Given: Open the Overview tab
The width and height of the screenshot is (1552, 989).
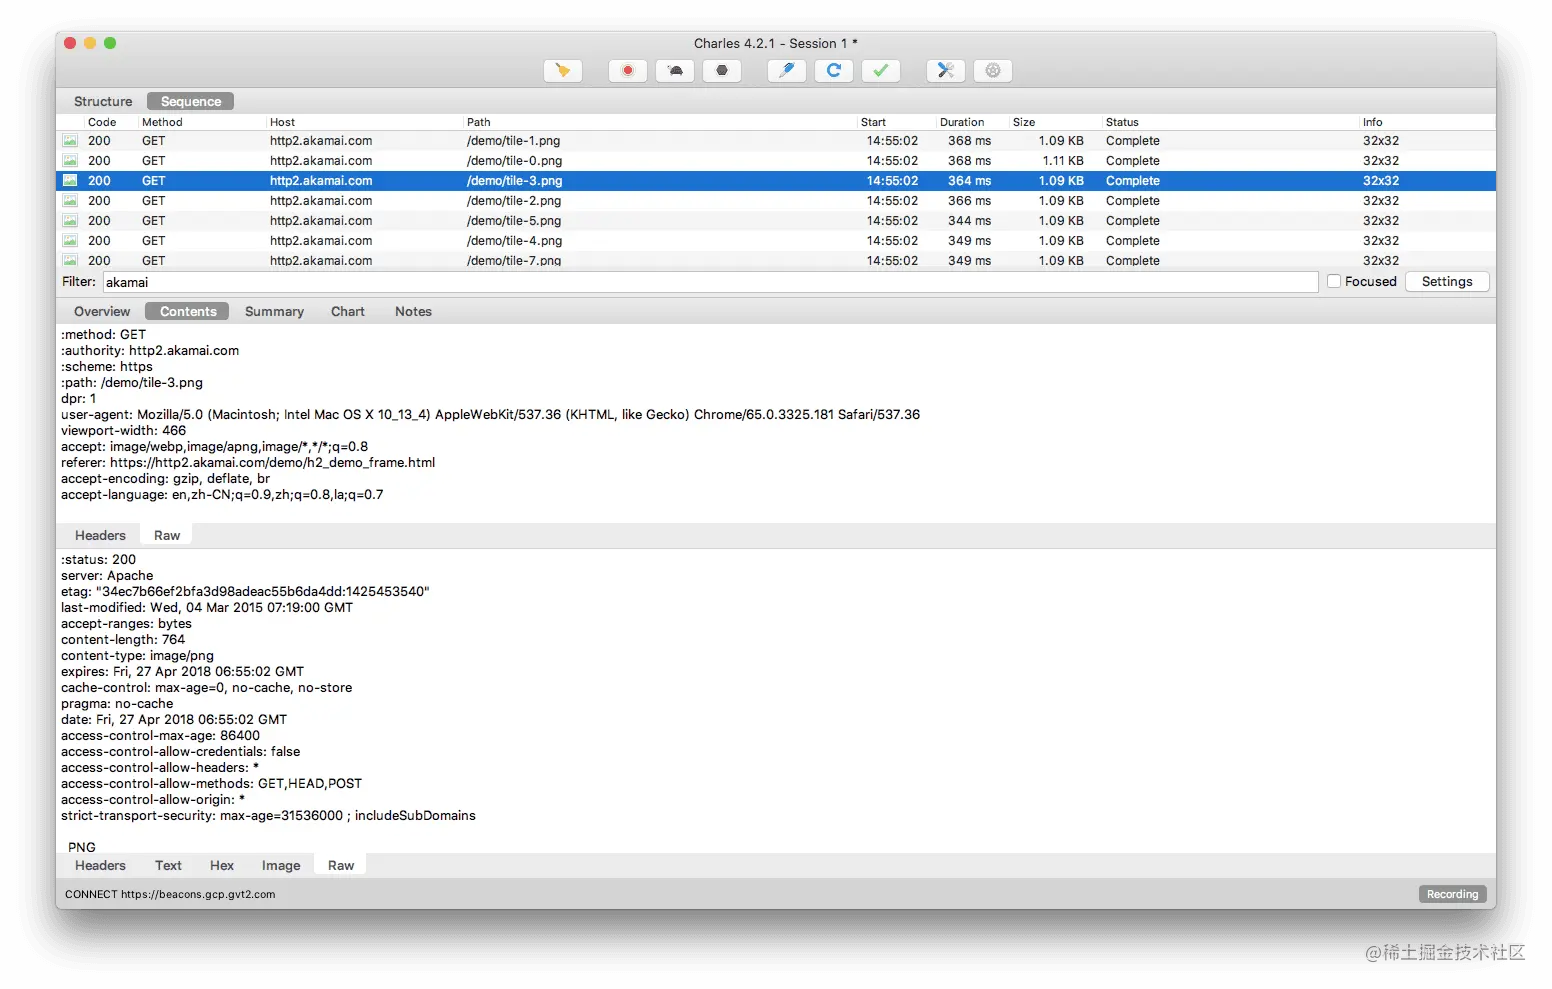Looking at the screenshot, I should point(102,312).
